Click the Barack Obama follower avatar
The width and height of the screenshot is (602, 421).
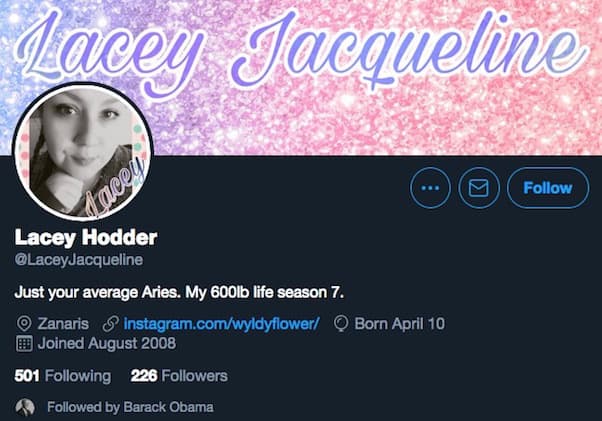pyautogui.click(x=25, y=407)
